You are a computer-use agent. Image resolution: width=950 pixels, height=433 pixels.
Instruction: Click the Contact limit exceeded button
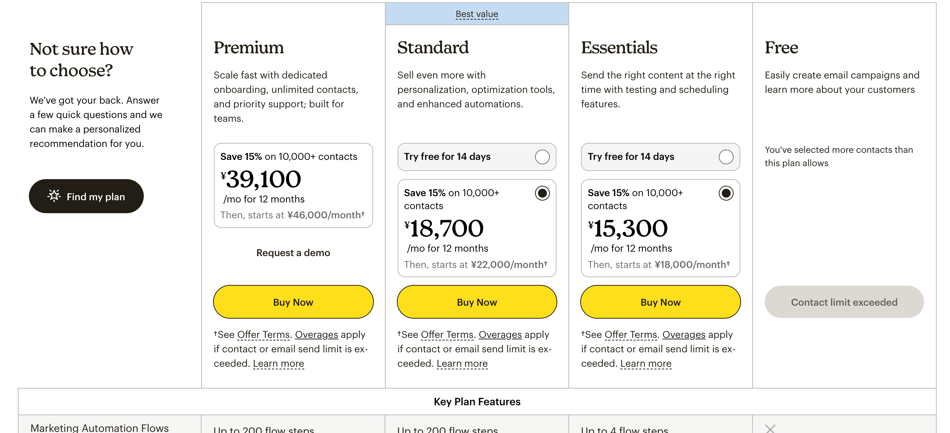[844, 302]
